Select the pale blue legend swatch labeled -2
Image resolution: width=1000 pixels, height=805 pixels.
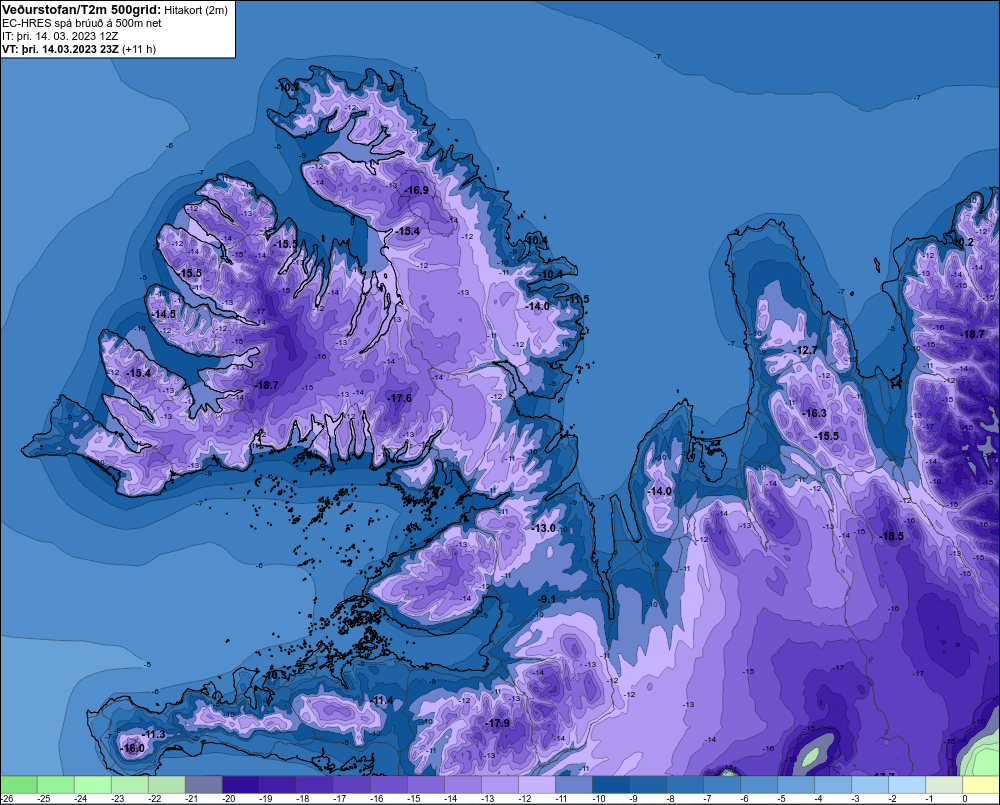[x=906, y=784]
